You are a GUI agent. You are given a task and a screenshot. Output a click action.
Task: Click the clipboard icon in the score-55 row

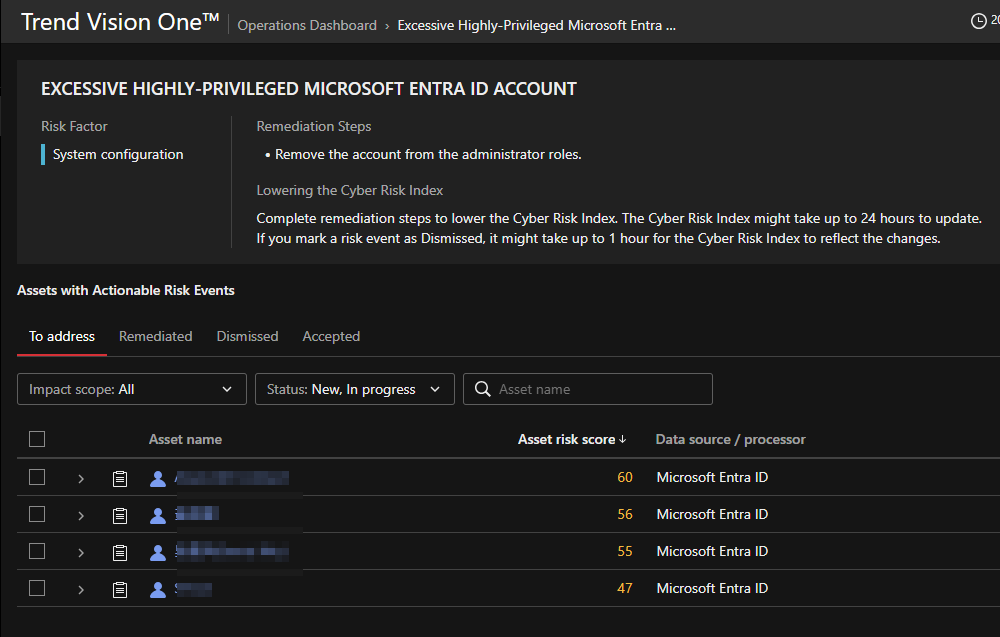point(120,552)
